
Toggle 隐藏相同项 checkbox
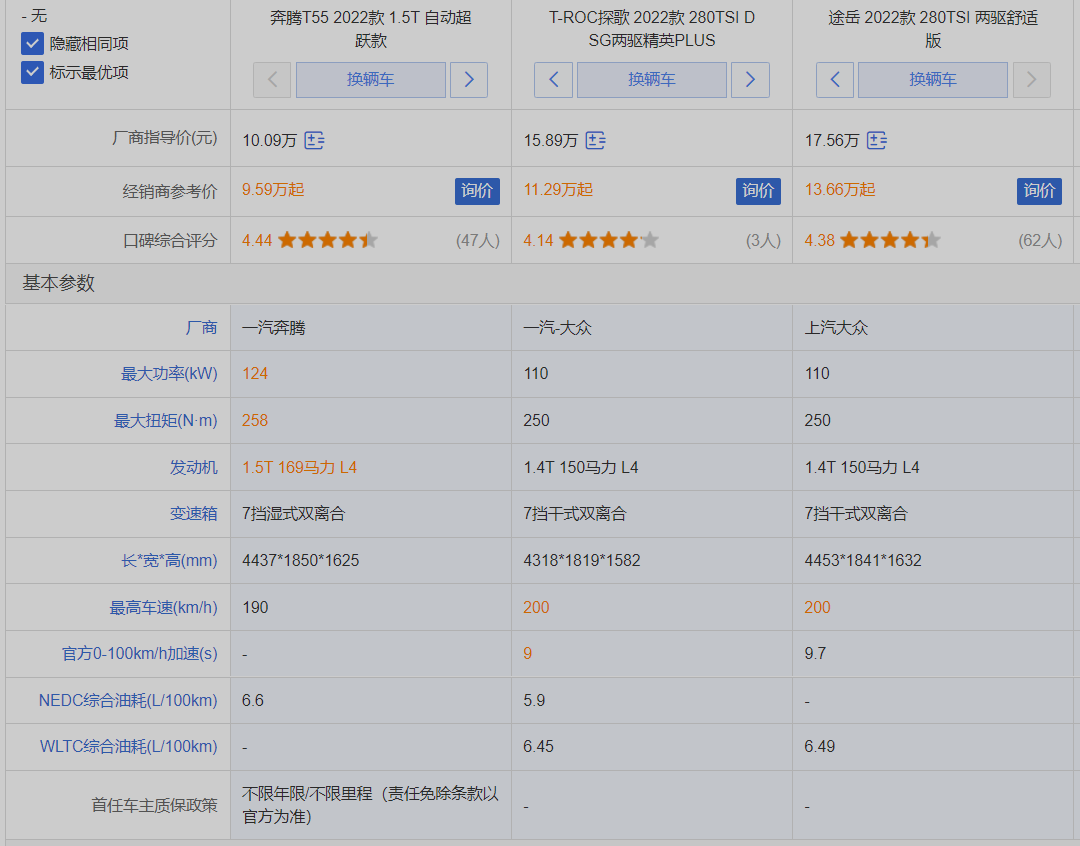(x=32, y=43)
